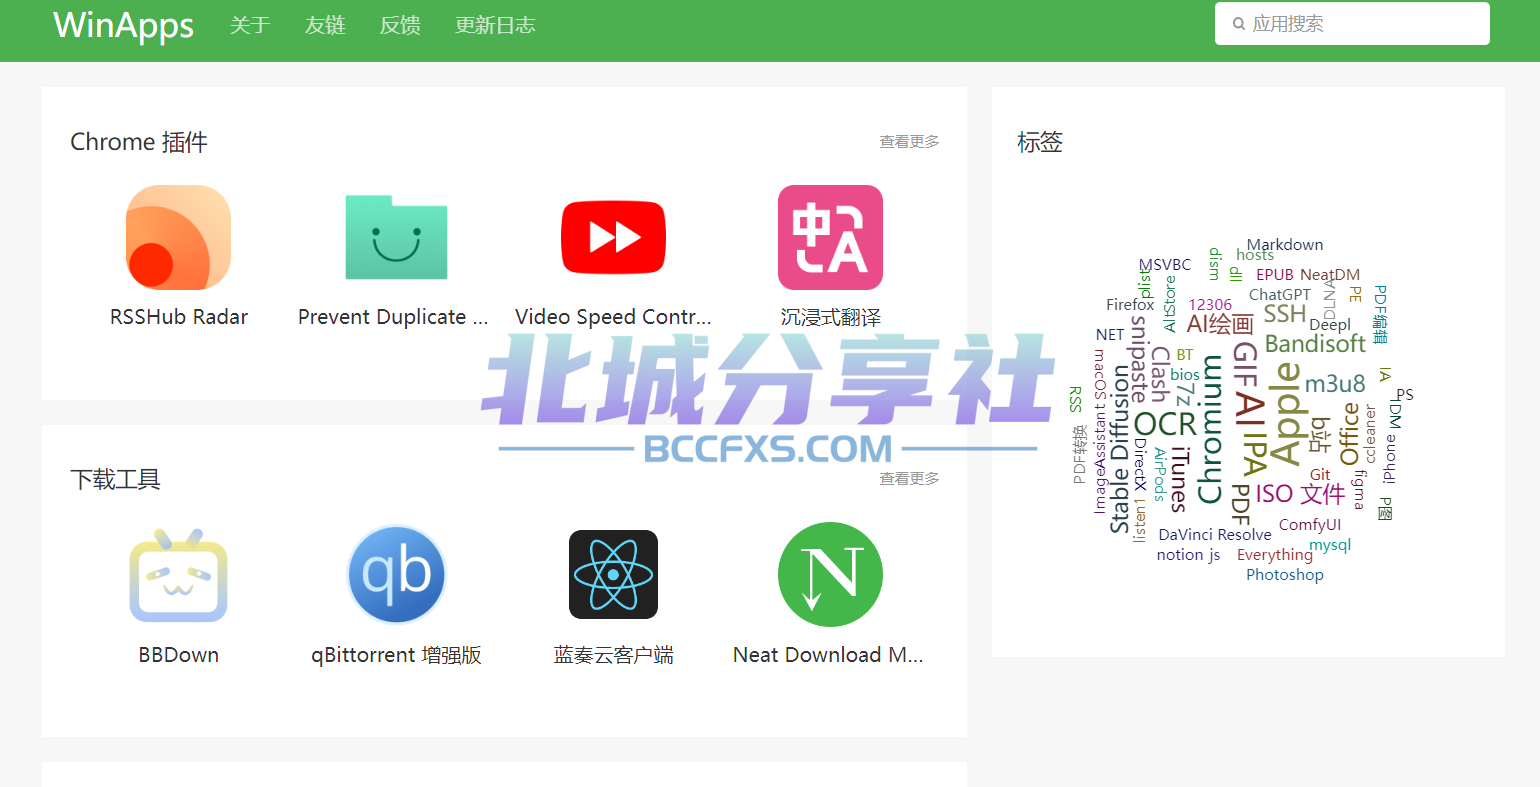The width and height of the screenshot is (1540, 787).
Task: Click the Everything tag in the cloud
Action: pos(1274,555)
